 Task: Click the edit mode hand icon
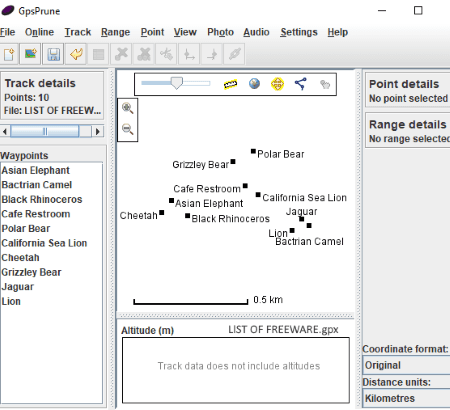coord(325,84)
